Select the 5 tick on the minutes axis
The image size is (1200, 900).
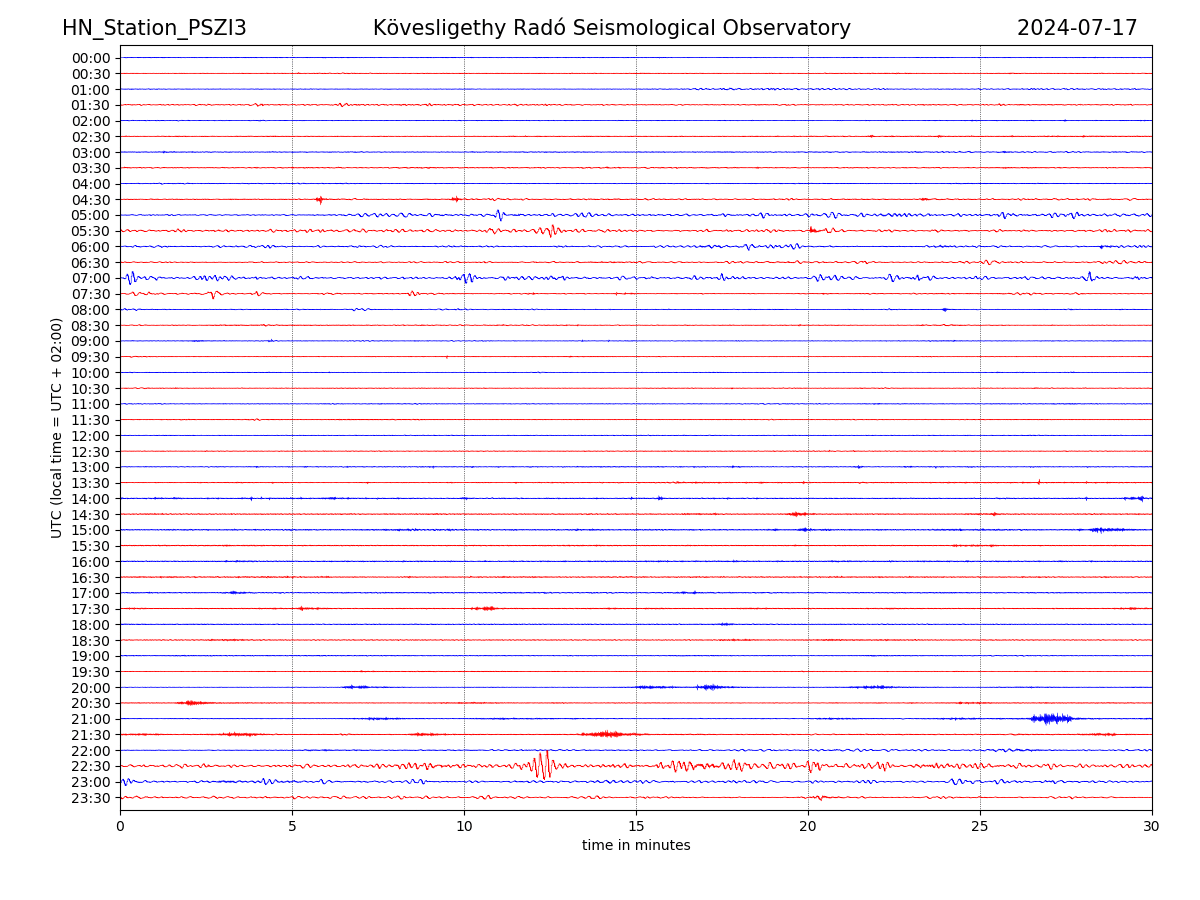pos(292,827)
